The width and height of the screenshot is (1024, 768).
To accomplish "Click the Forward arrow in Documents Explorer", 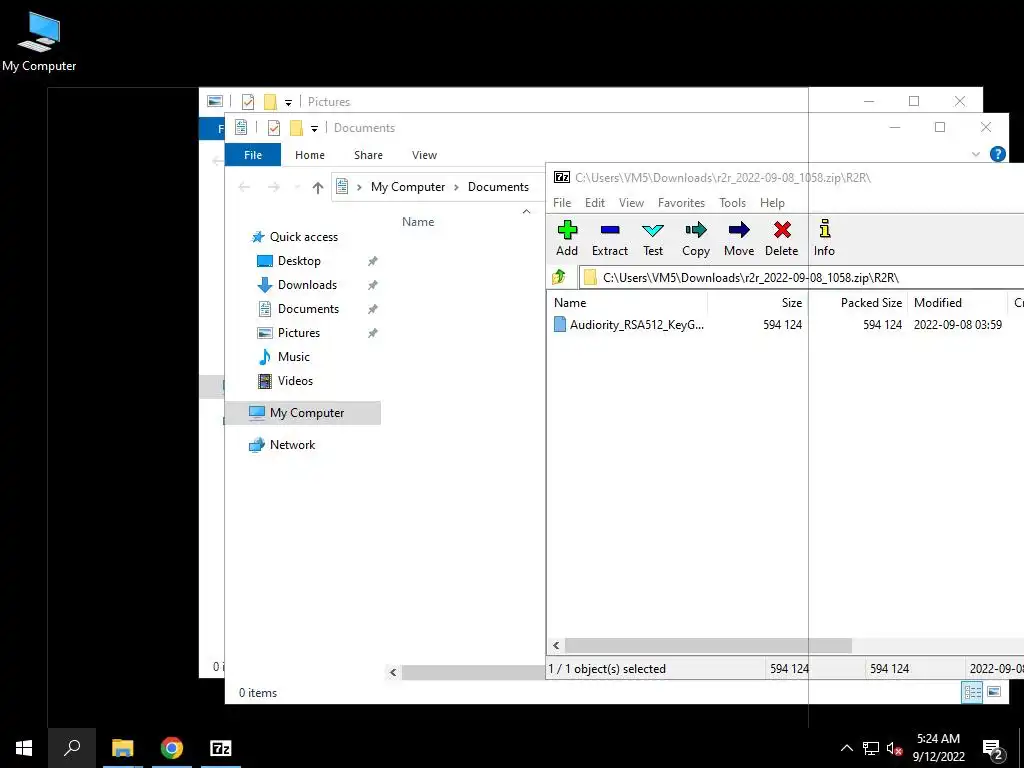I will (274, 187).
